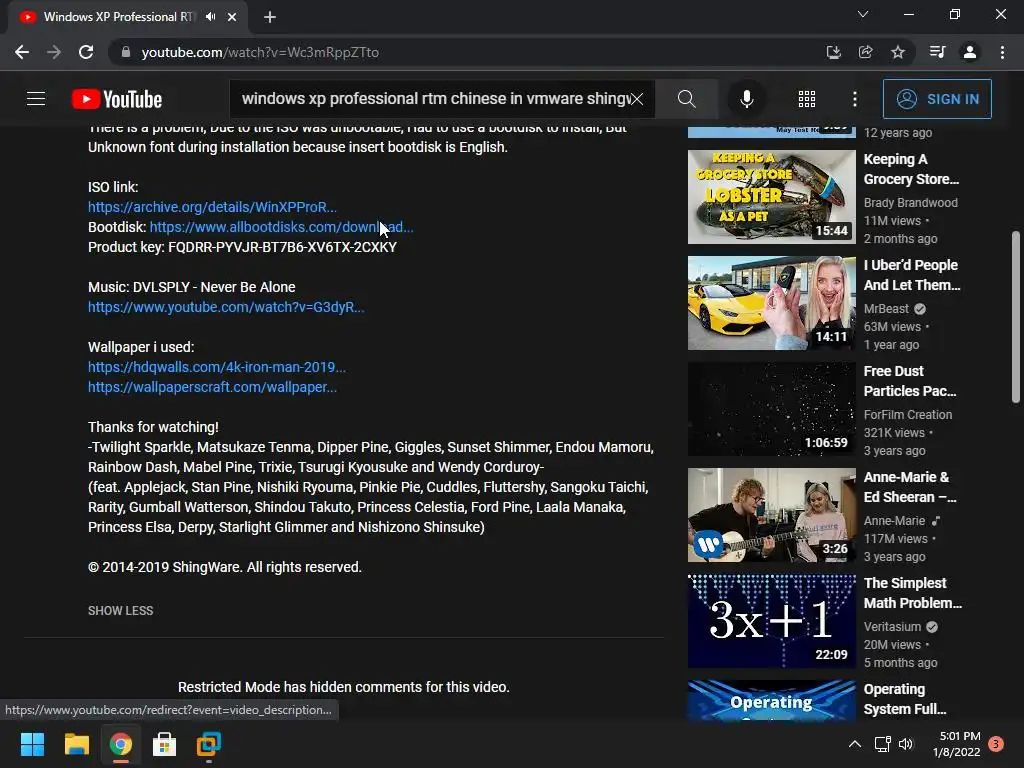Open the hdqwalls.com wallpaper link

(217, 367)
